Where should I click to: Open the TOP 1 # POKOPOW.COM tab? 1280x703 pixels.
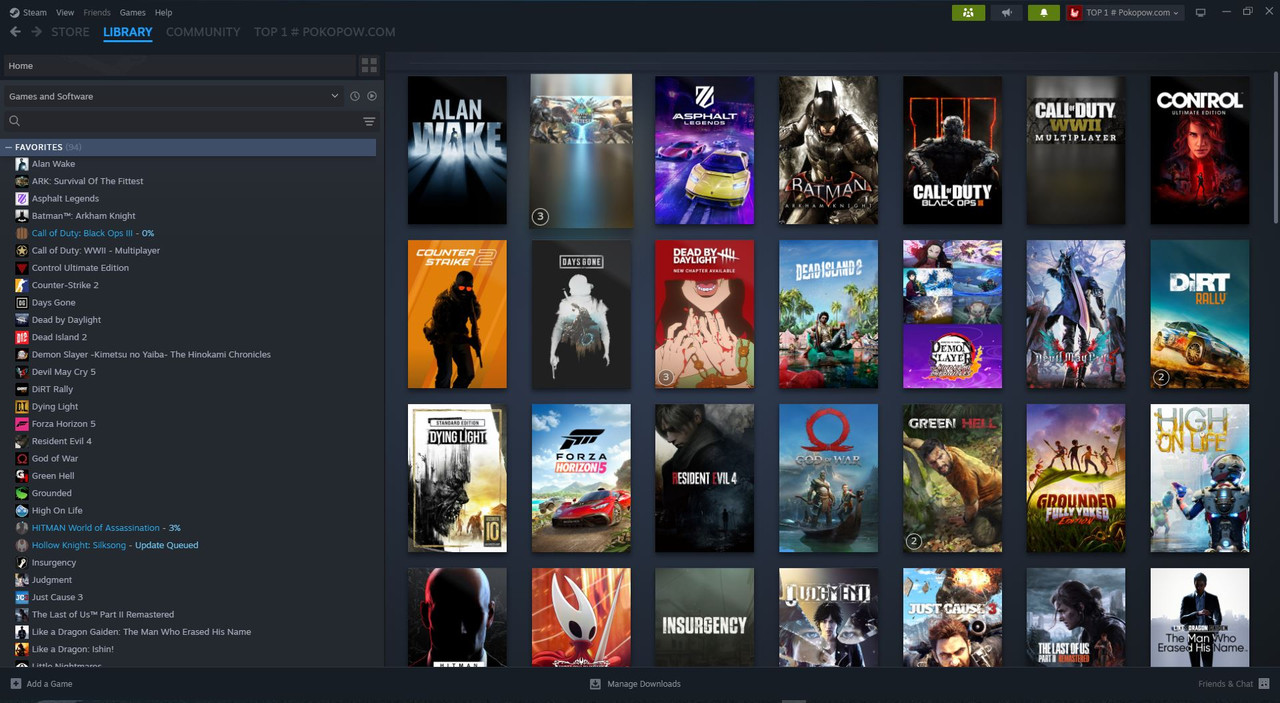click(324, 32)
